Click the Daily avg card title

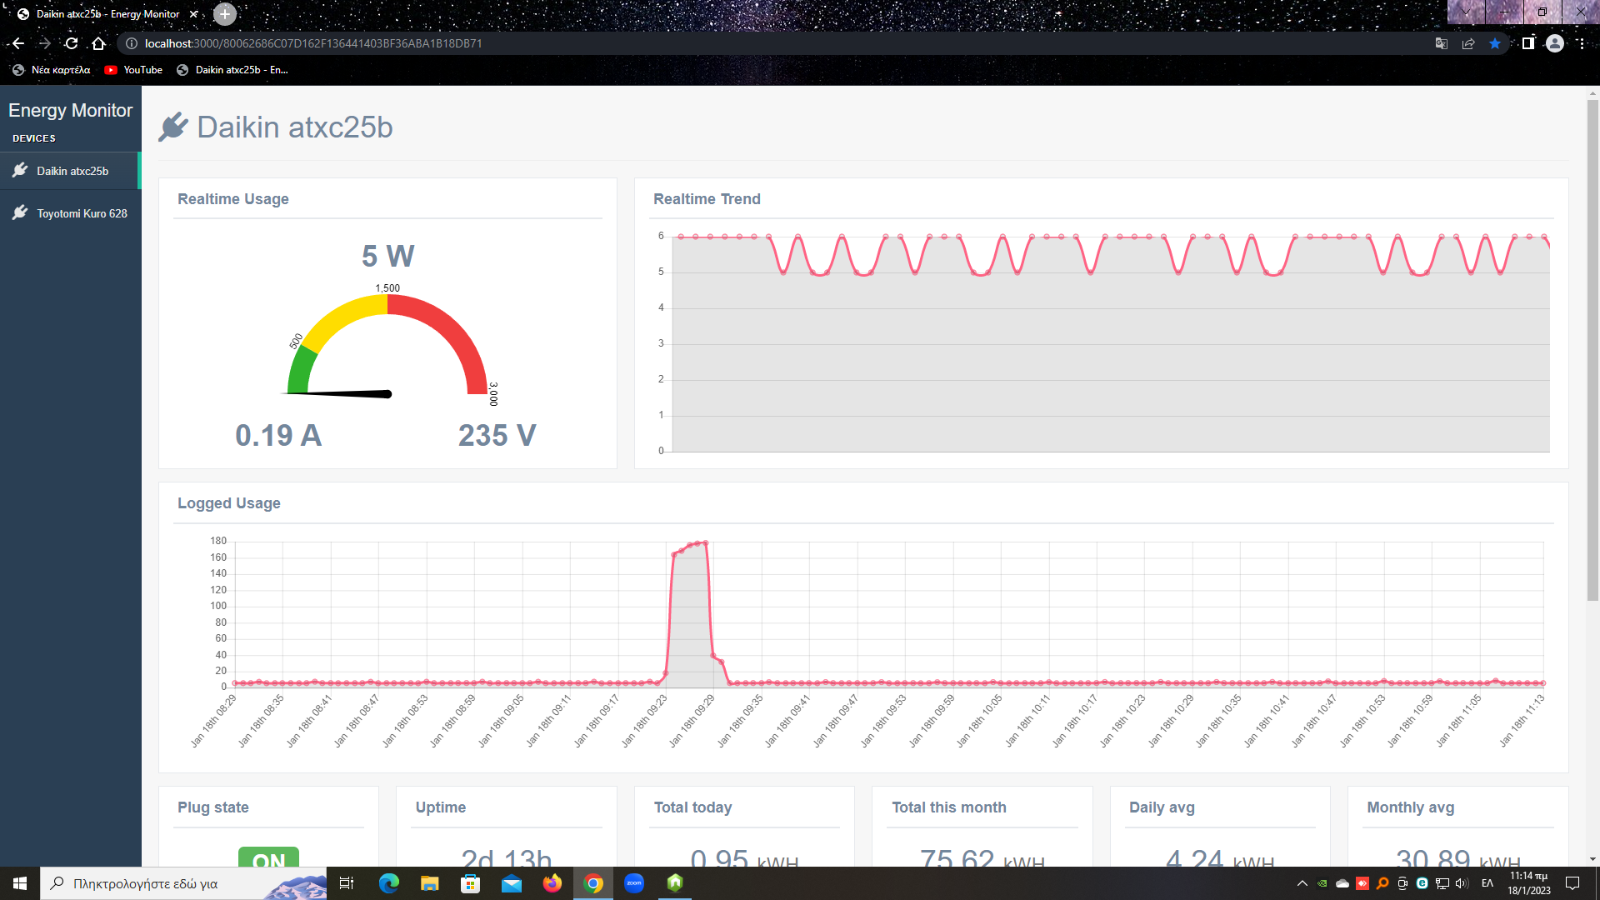pos(1162,807)
